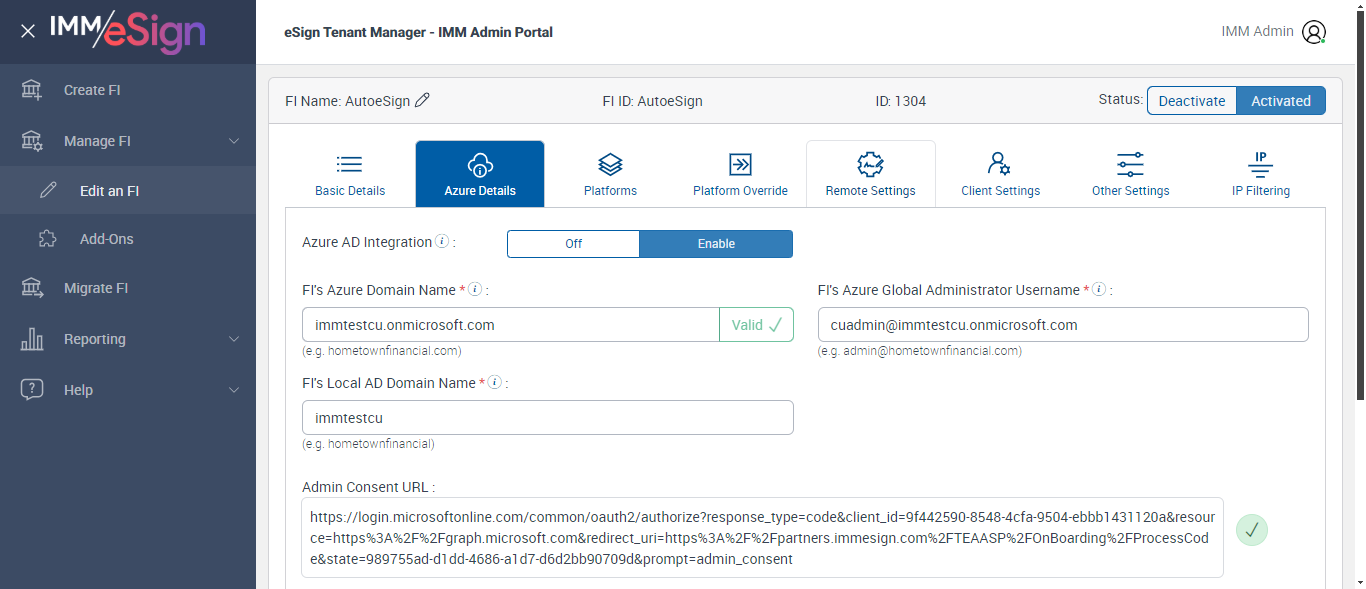Click the green check beside Admin Consent URL
The width and height of the screenshot is (1366, 589).
1252,530
